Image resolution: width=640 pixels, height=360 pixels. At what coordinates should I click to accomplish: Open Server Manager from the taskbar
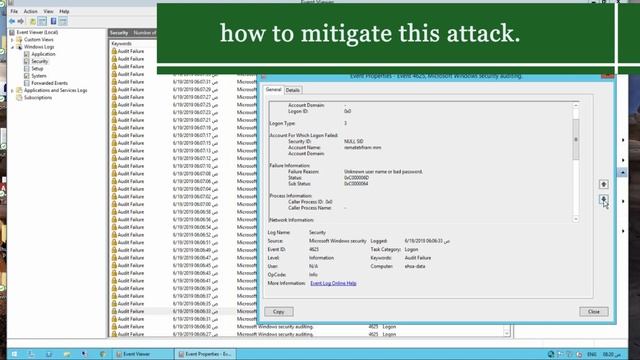pos(31,354)
